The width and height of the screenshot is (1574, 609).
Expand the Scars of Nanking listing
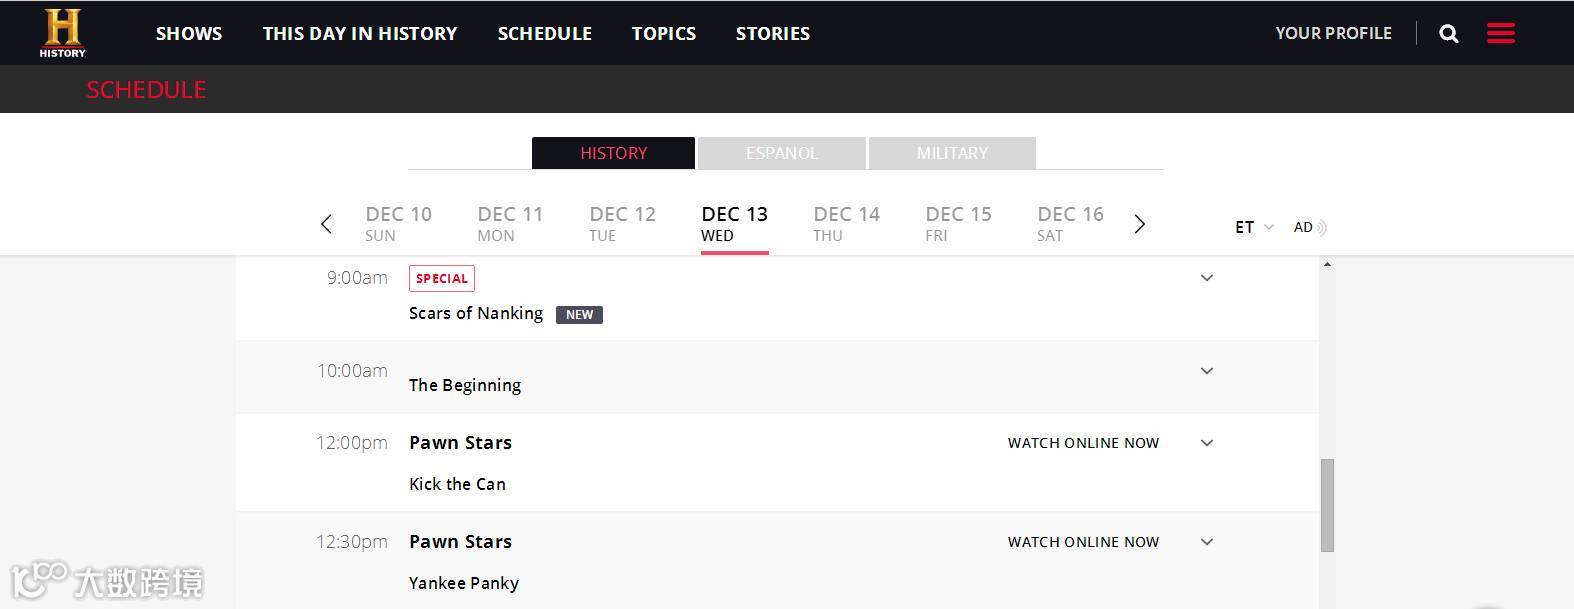(1207, 278)
